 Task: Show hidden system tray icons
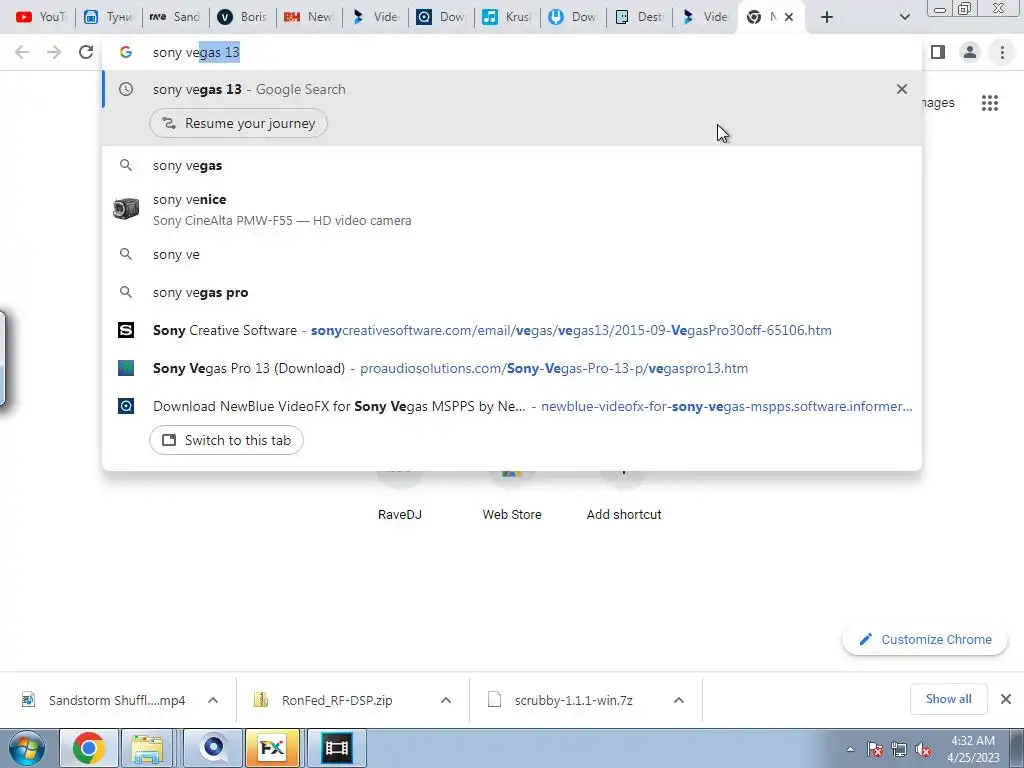click(x=850, y=749)
